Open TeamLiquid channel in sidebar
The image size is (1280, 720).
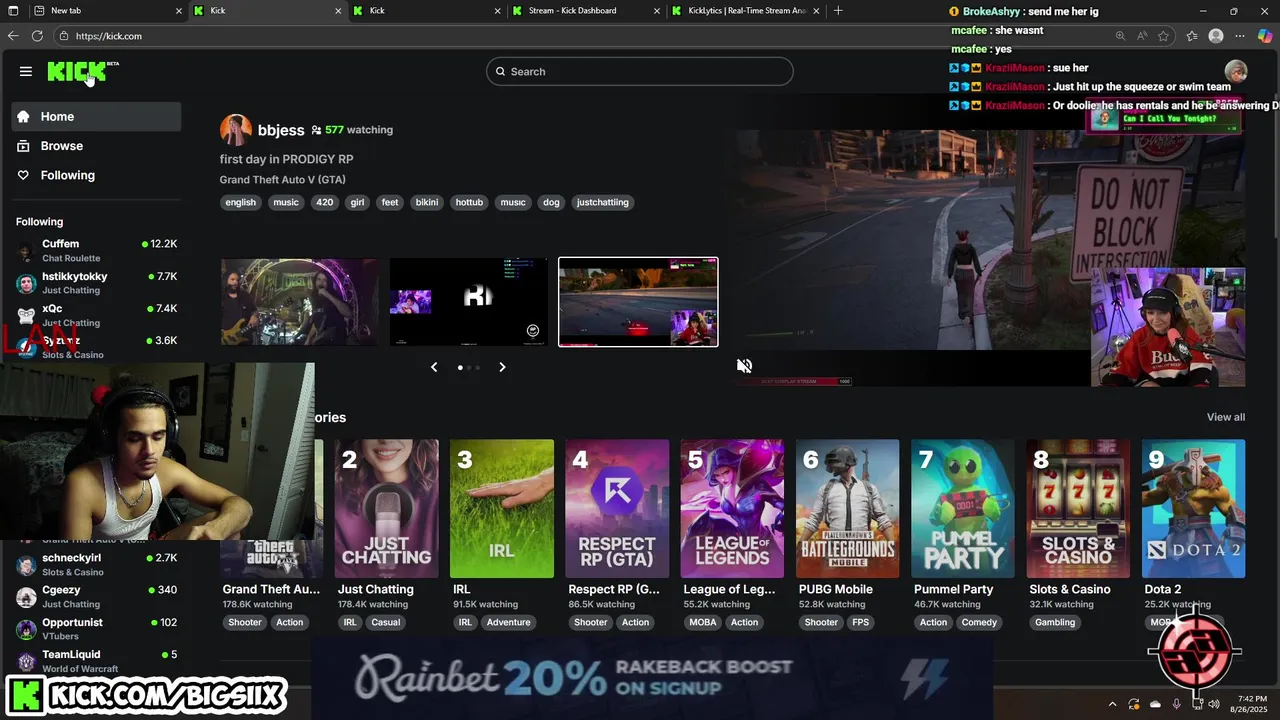tap(96, 661)
